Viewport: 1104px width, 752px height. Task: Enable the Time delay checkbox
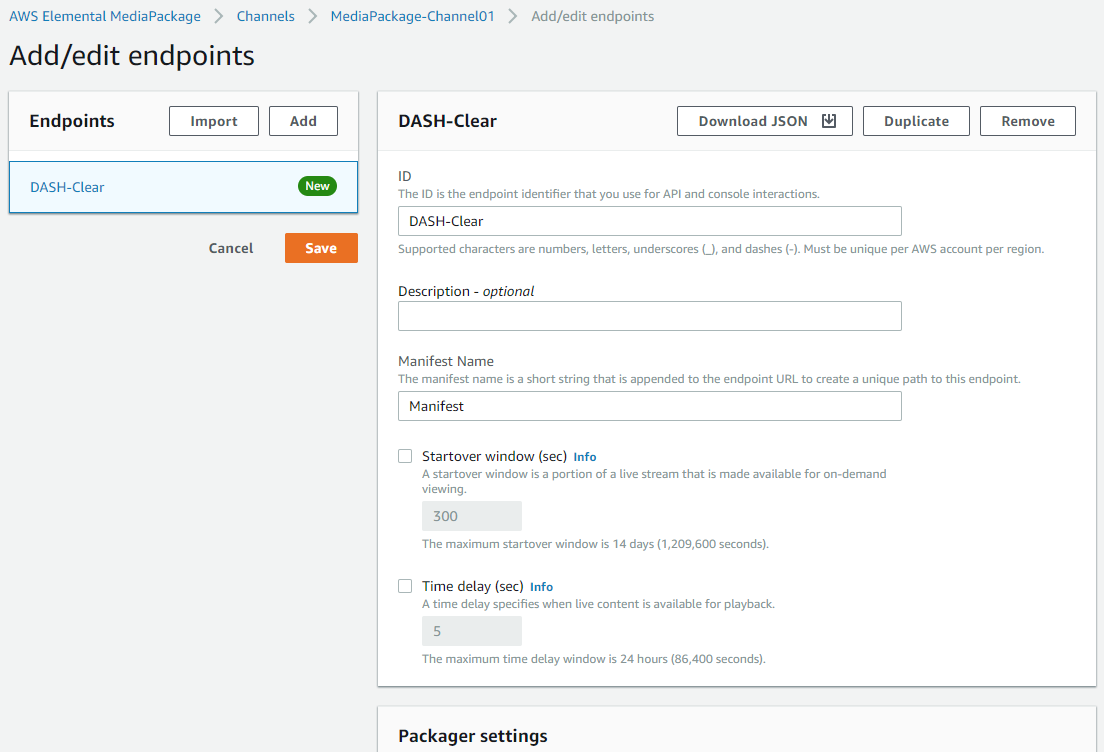point(405,586)
